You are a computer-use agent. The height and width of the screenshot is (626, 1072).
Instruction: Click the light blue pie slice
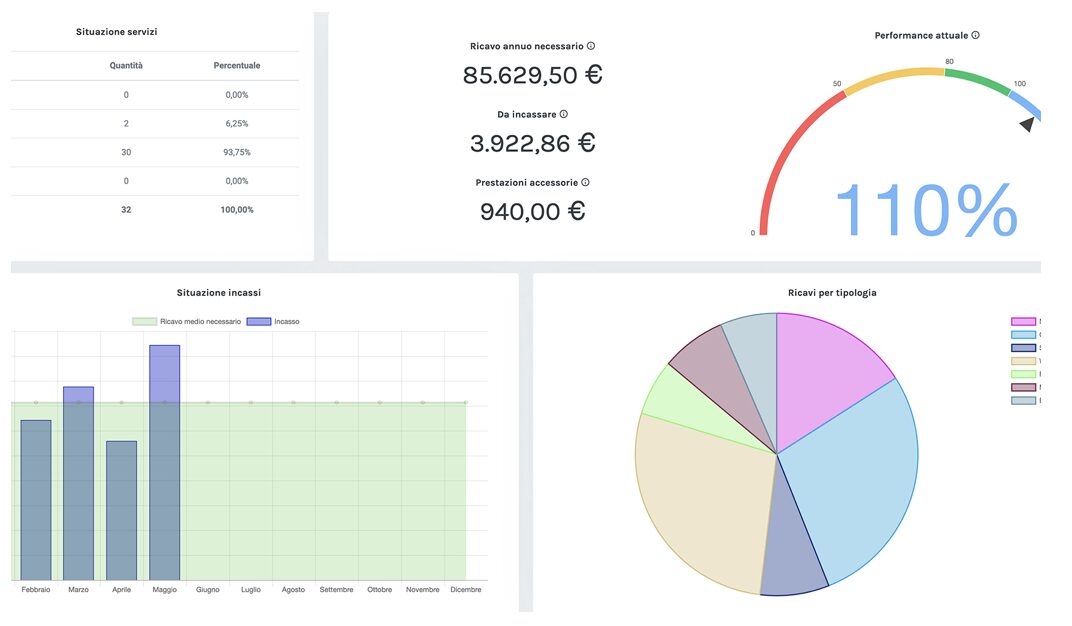click(860, 470)
